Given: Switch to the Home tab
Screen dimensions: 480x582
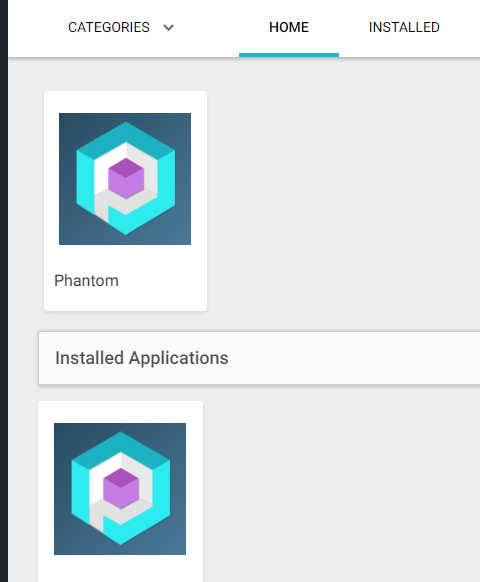Looking at the screenshot, I should coord(289,27).
